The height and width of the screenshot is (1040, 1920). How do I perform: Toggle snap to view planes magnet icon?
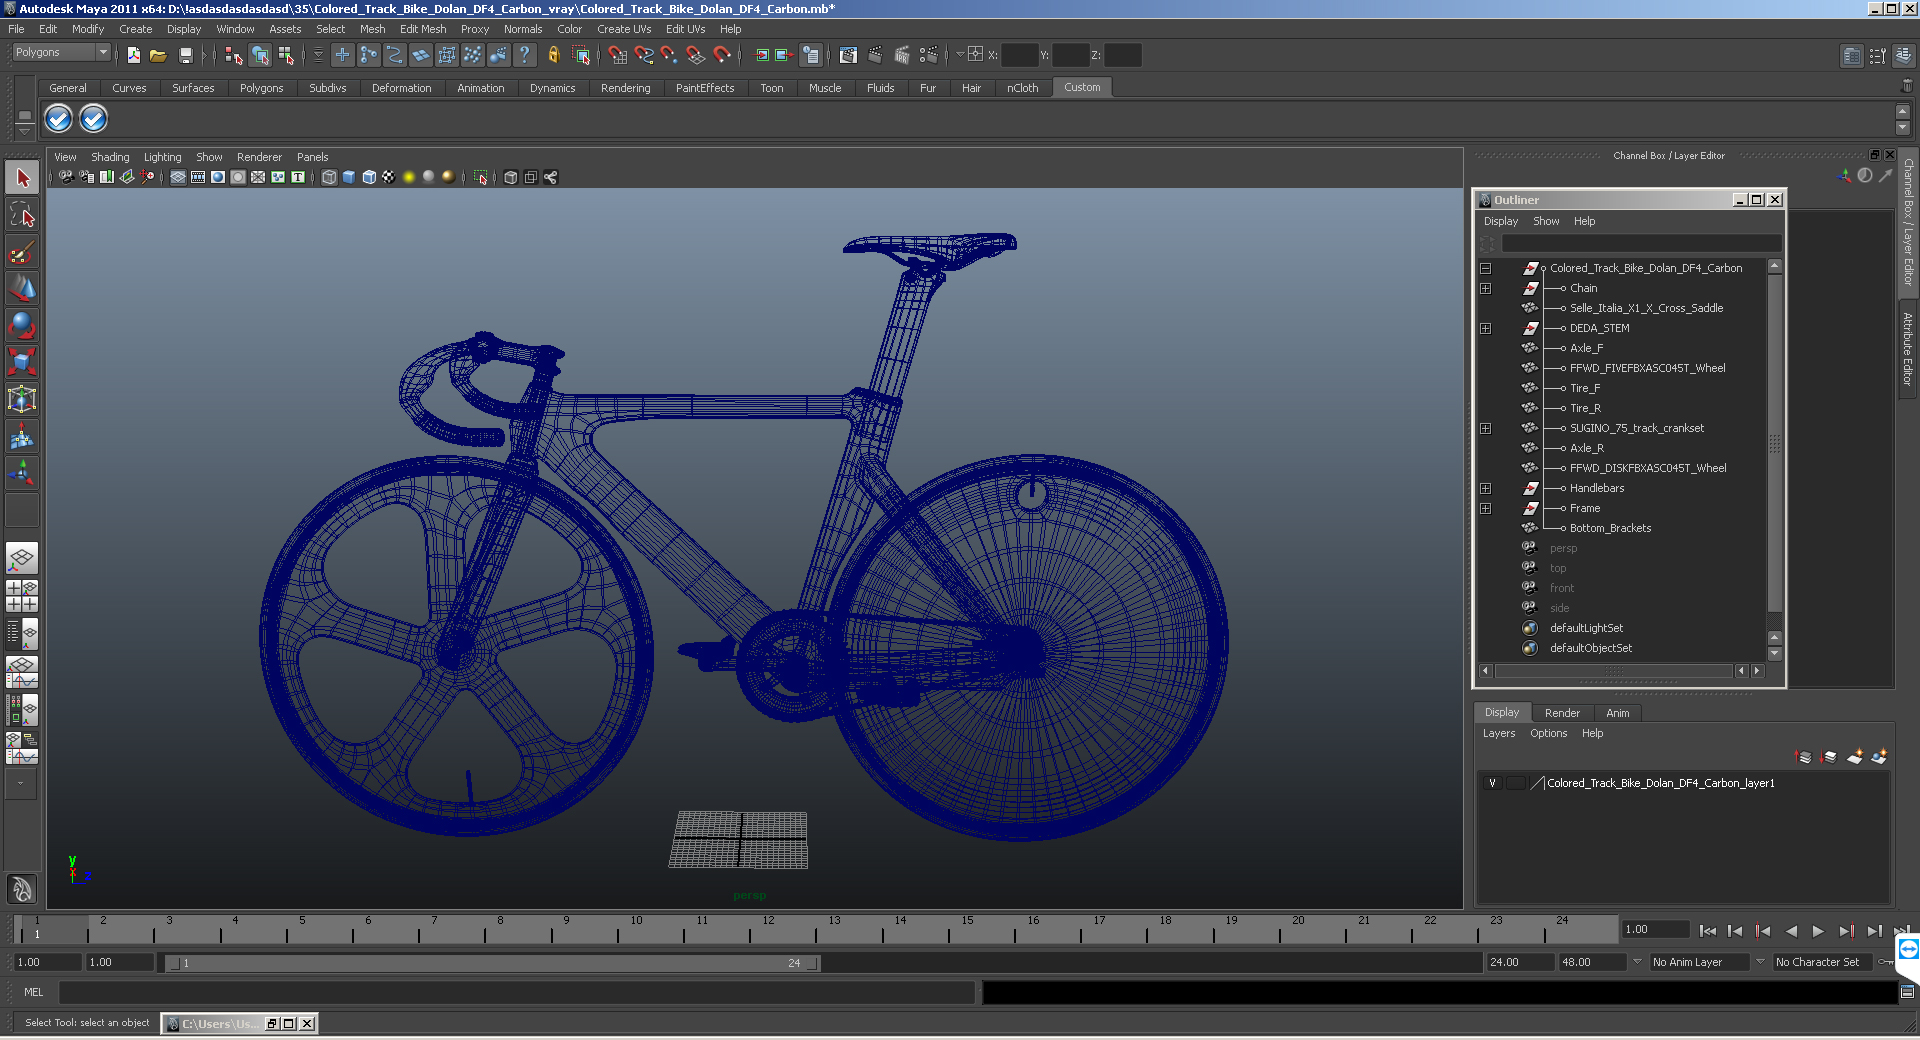(x=696, y=55)
